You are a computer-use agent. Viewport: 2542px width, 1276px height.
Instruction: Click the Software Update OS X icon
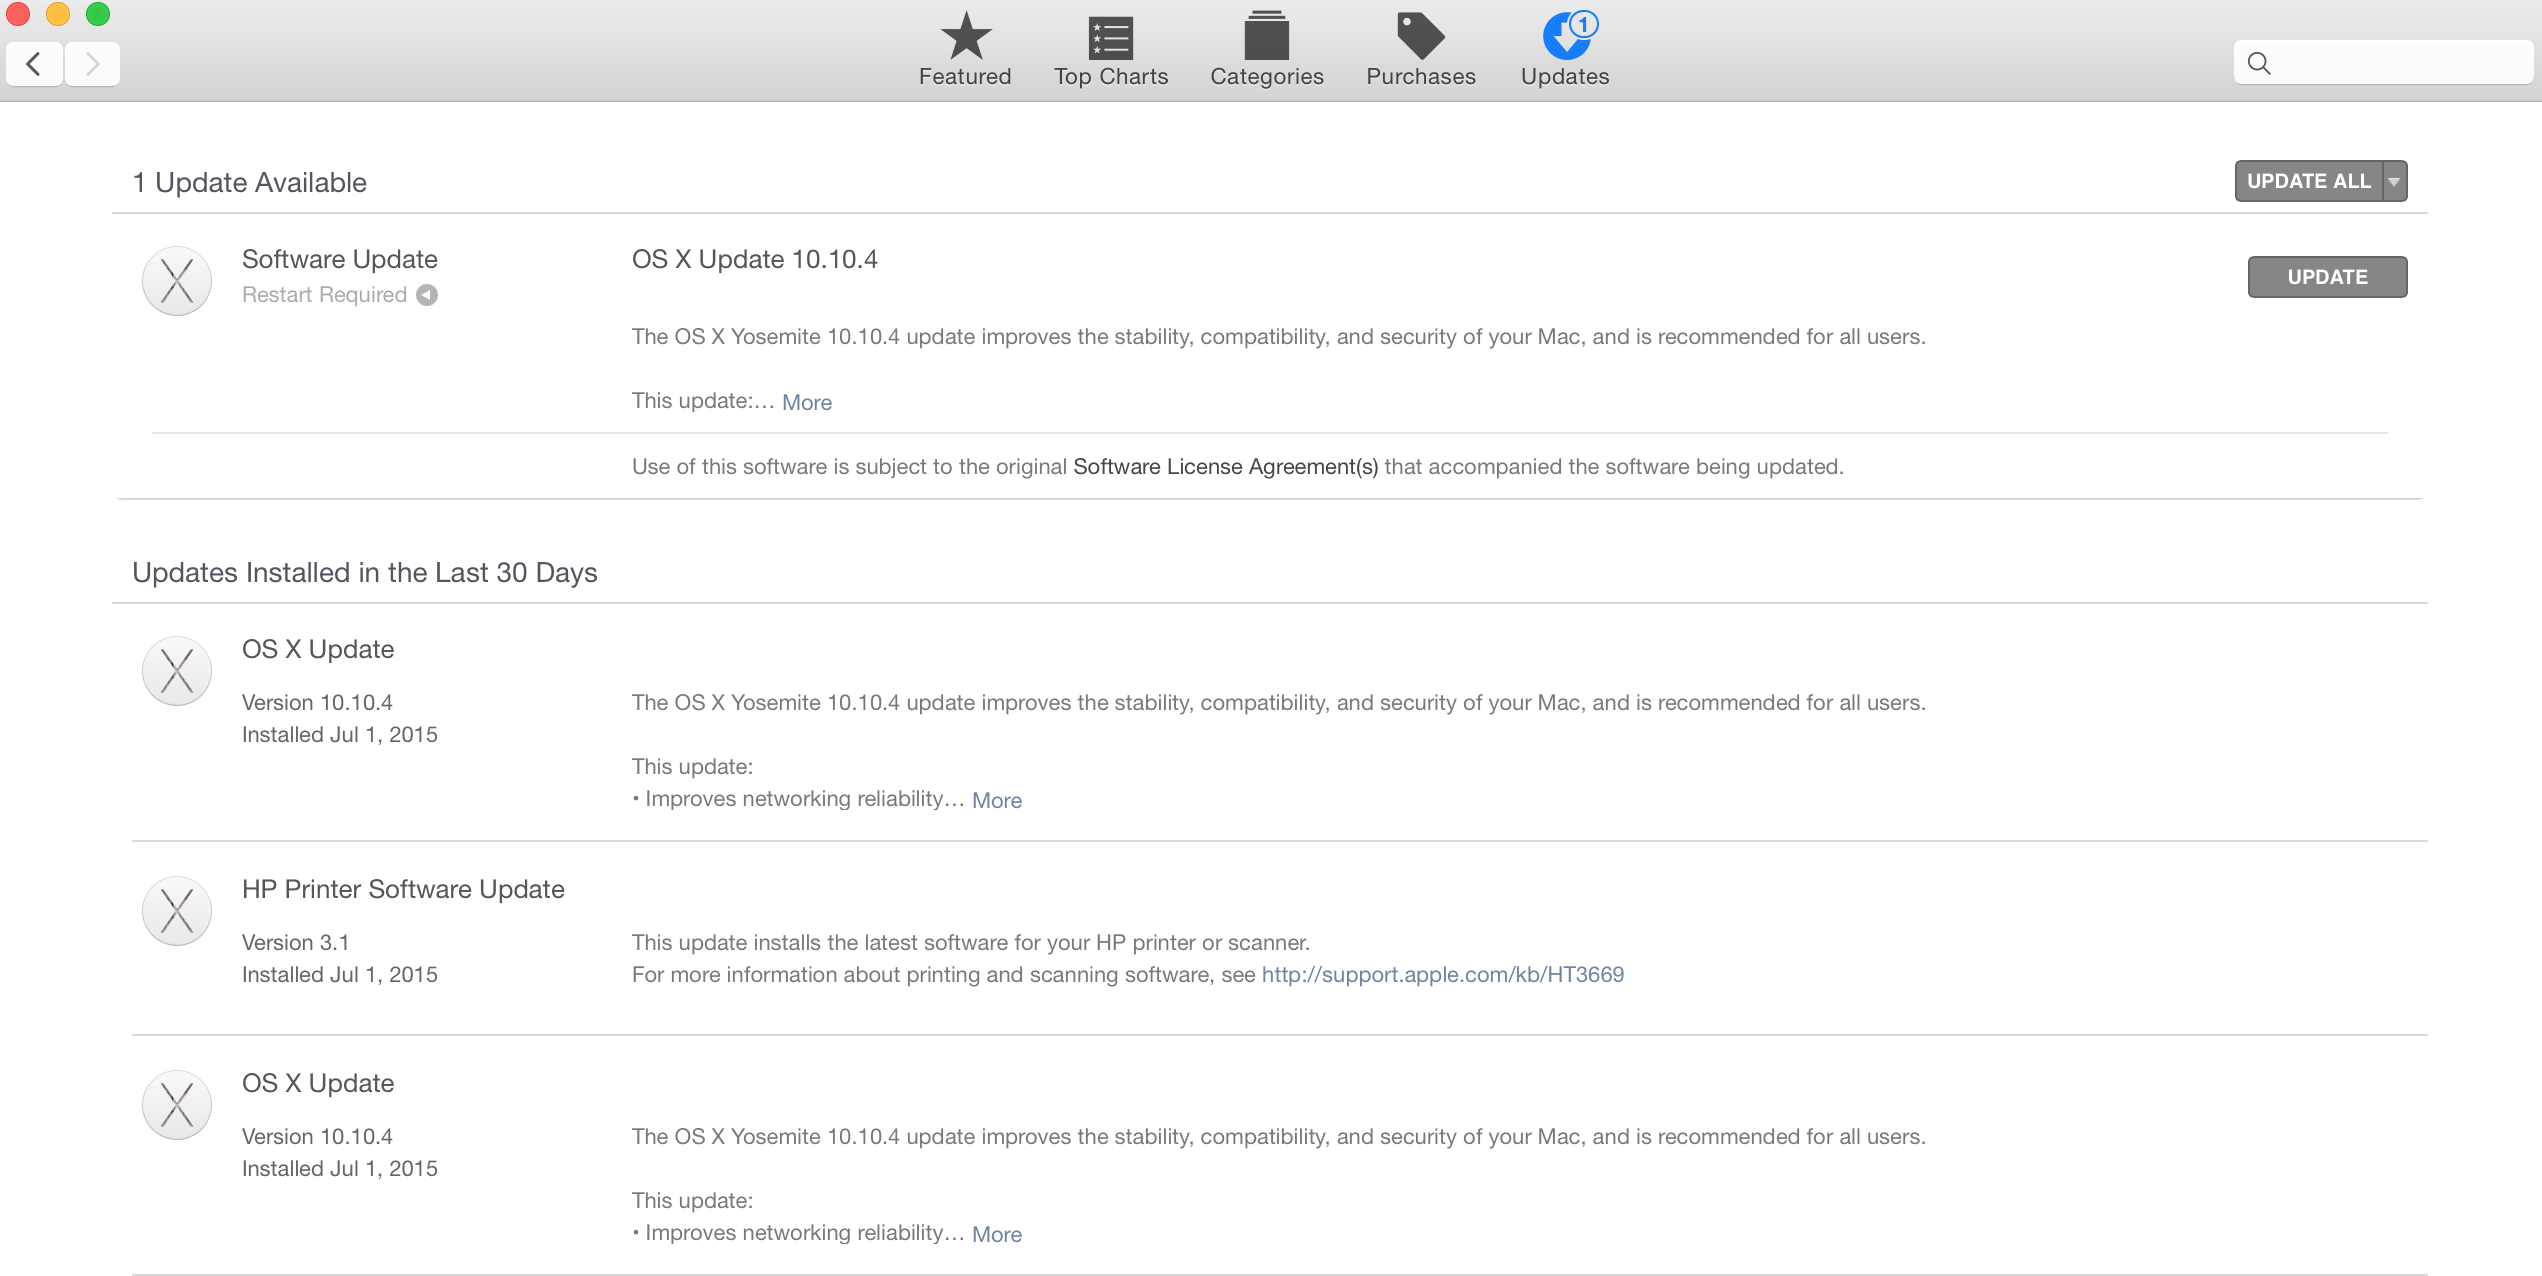point(177,281)
